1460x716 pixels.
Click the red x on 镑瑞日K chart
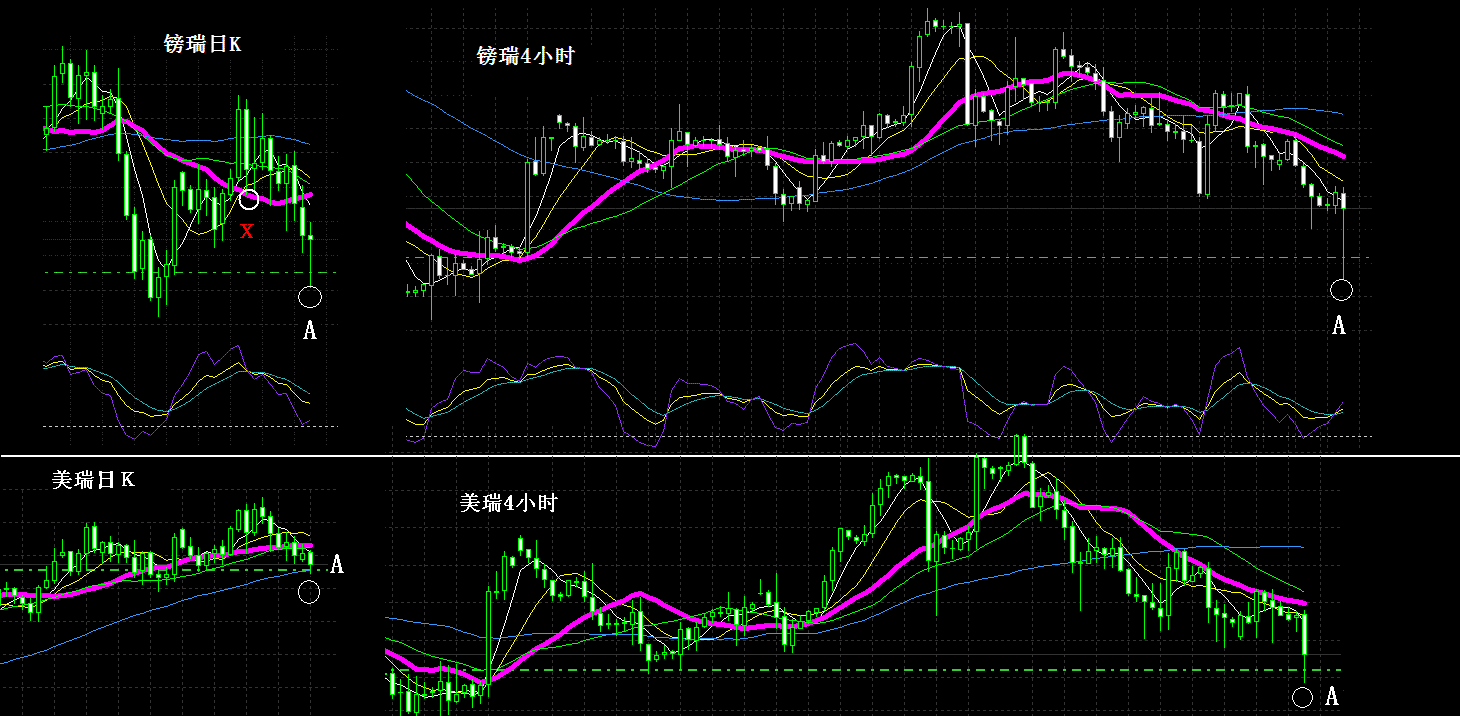(x=247, y=232)
